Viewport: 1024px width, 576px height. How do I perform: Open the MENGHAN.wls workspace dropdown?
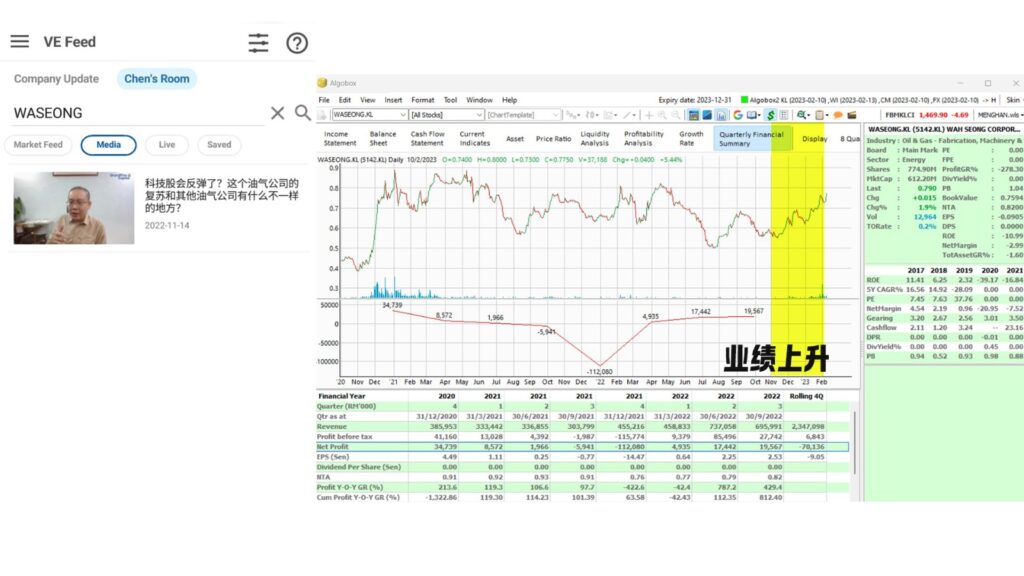pyautogui.click(x=999, y=115)
